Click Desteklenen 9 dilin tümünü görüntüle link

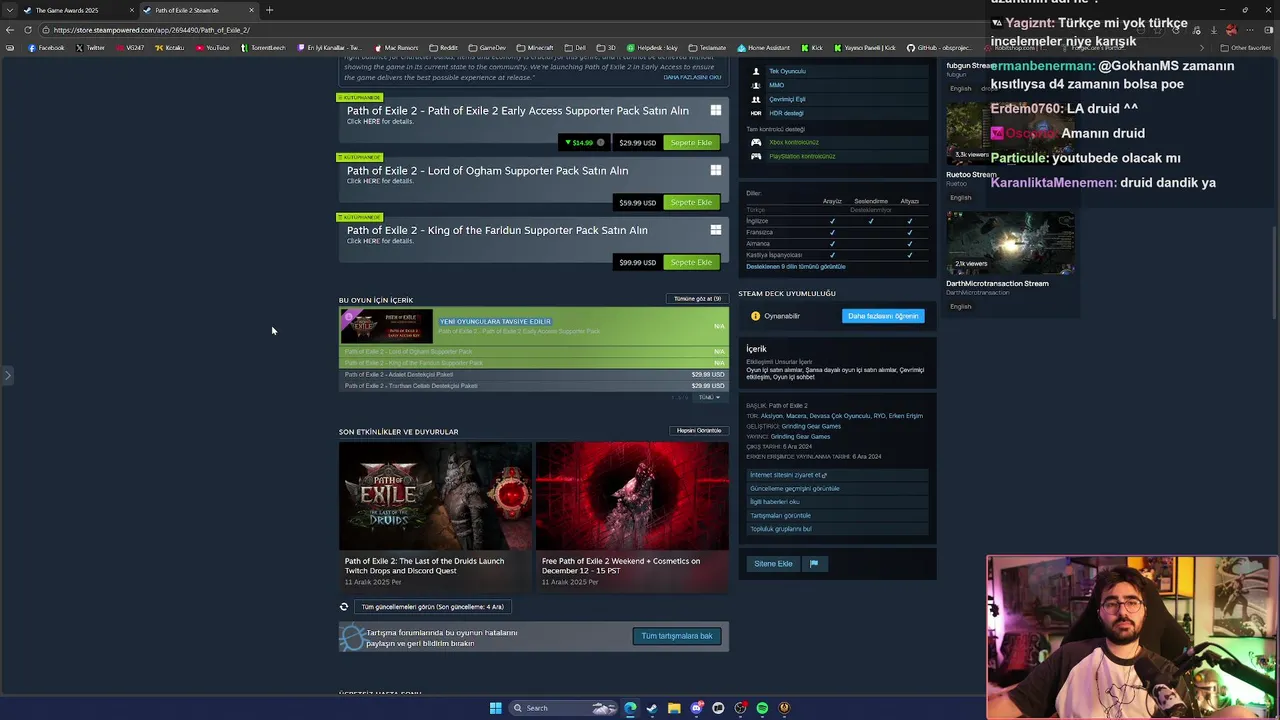[796, 267]
